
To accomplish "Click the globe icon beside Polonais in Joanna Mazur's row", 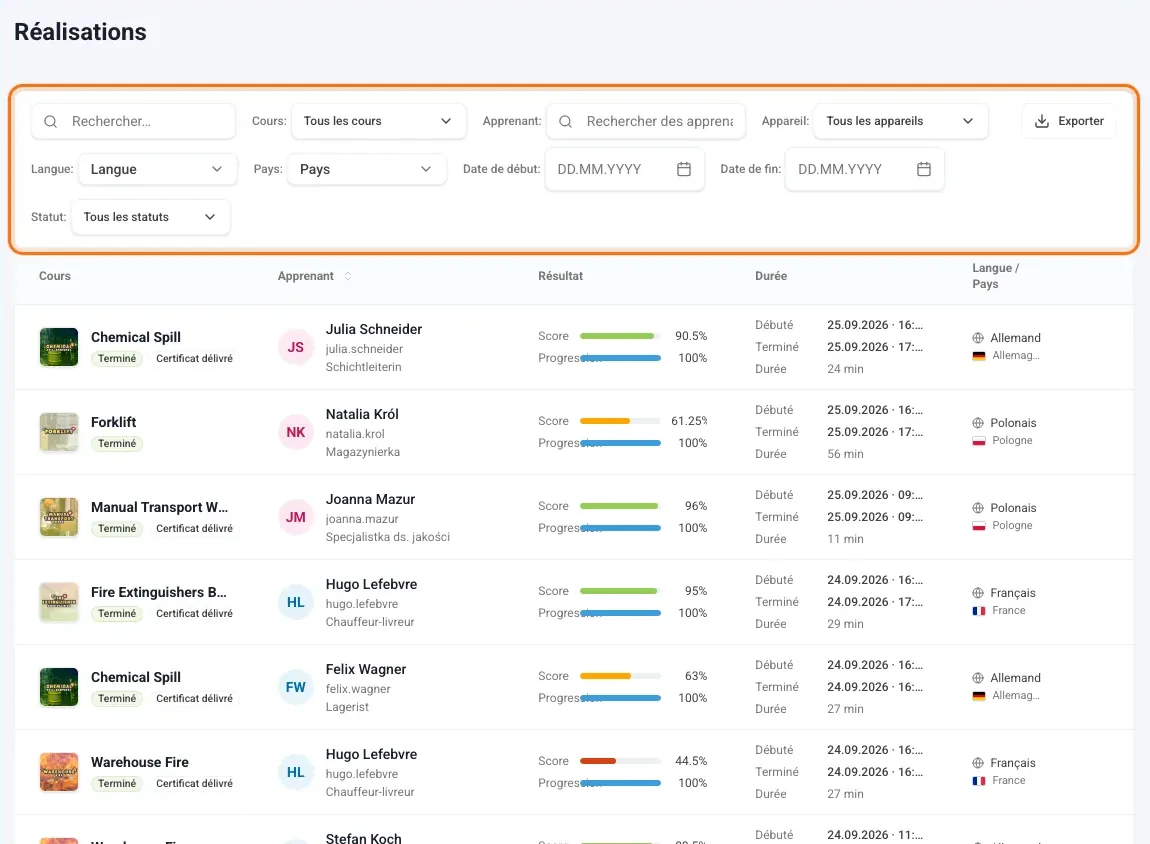I will [x=978, y=508].
